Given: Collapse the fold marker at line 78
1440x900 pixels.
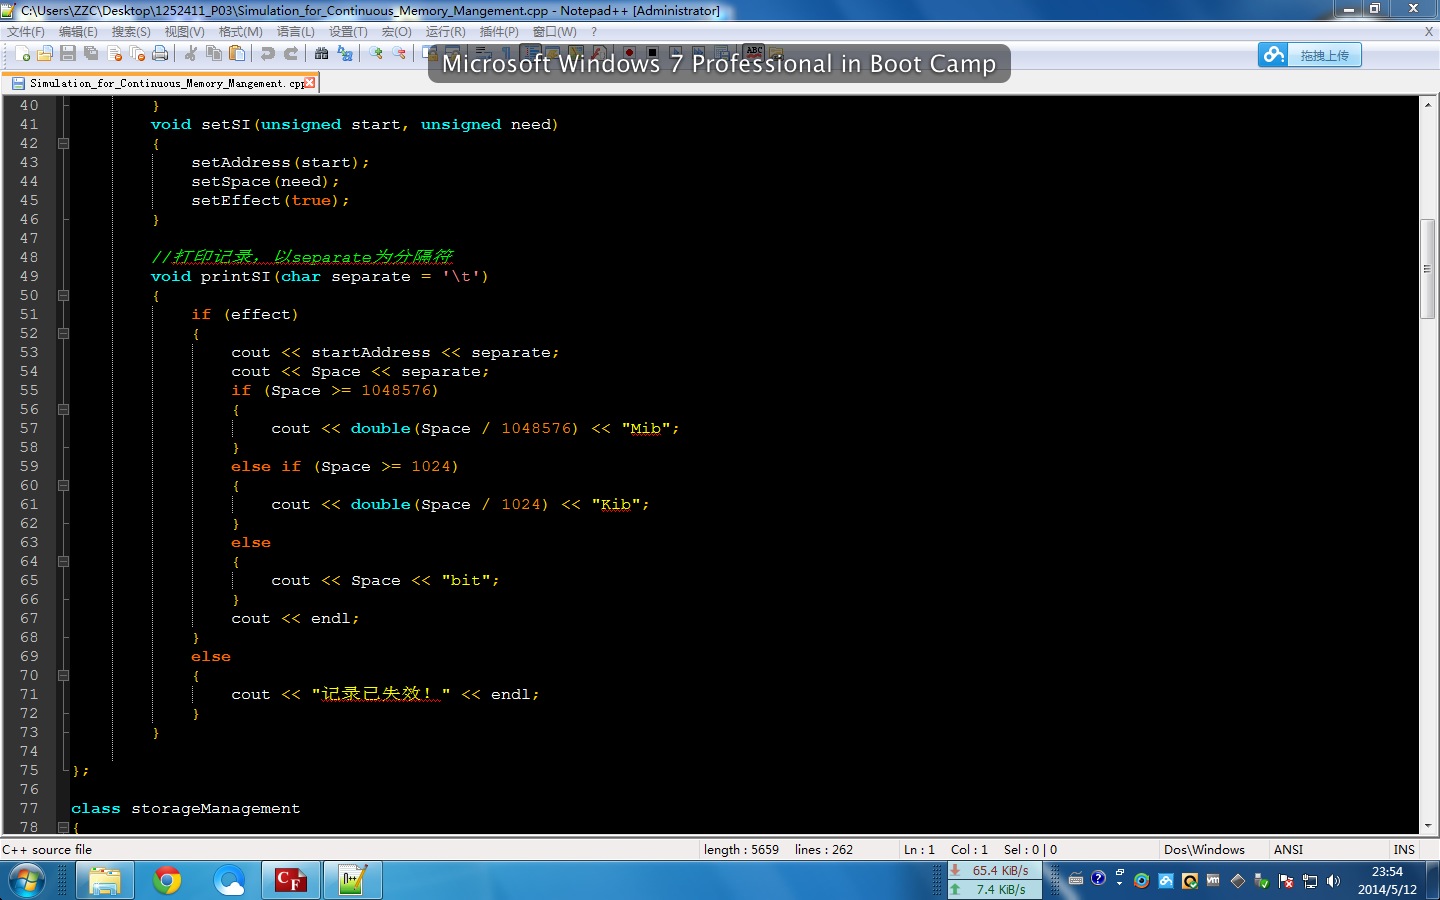Looking at the screenshot, I should pos(64,827).
